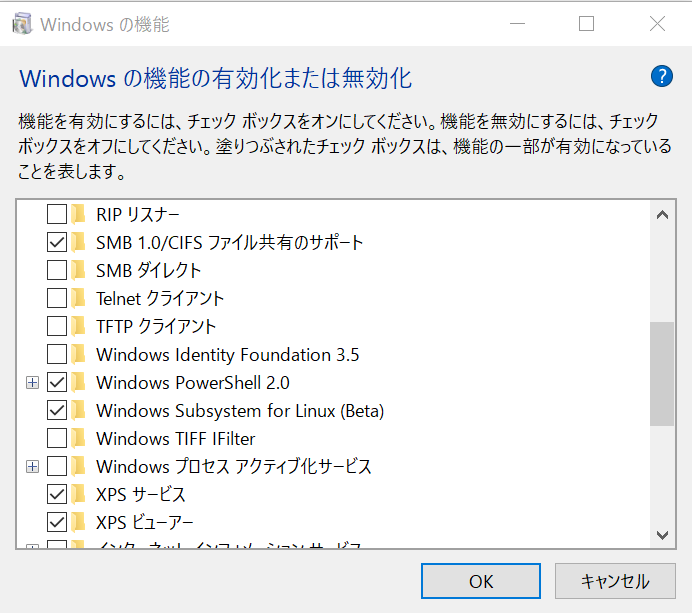Check the TFTP クライアント checkbox
Viewport: 692px width, 613px height.
pos(57,326)
